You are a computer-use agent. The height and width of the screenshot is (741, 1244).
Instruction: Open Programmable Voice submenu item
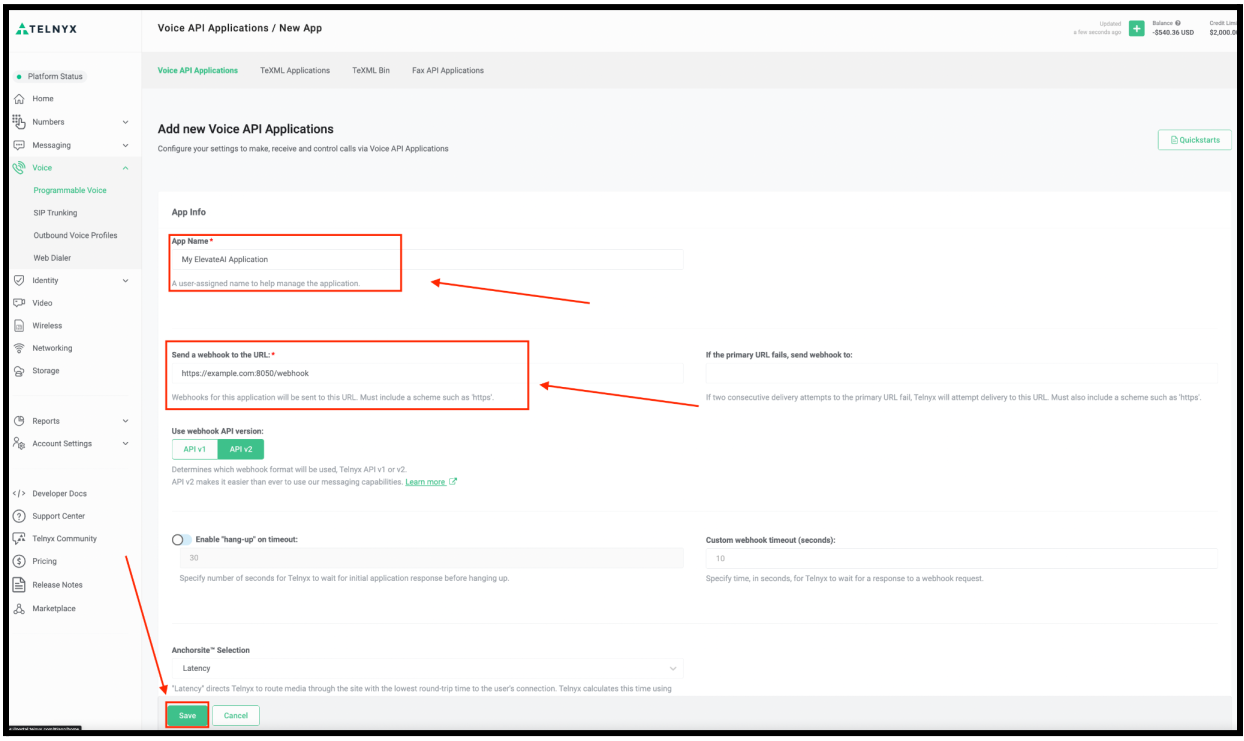[70, 190]
